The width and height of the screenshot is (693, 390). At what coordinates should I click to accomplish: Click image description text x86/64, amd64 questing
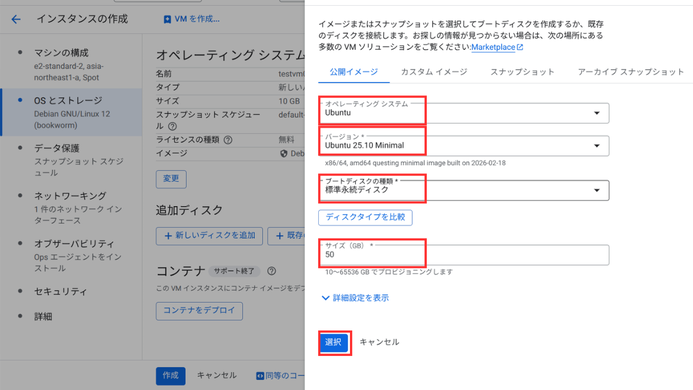click(415, 163)
